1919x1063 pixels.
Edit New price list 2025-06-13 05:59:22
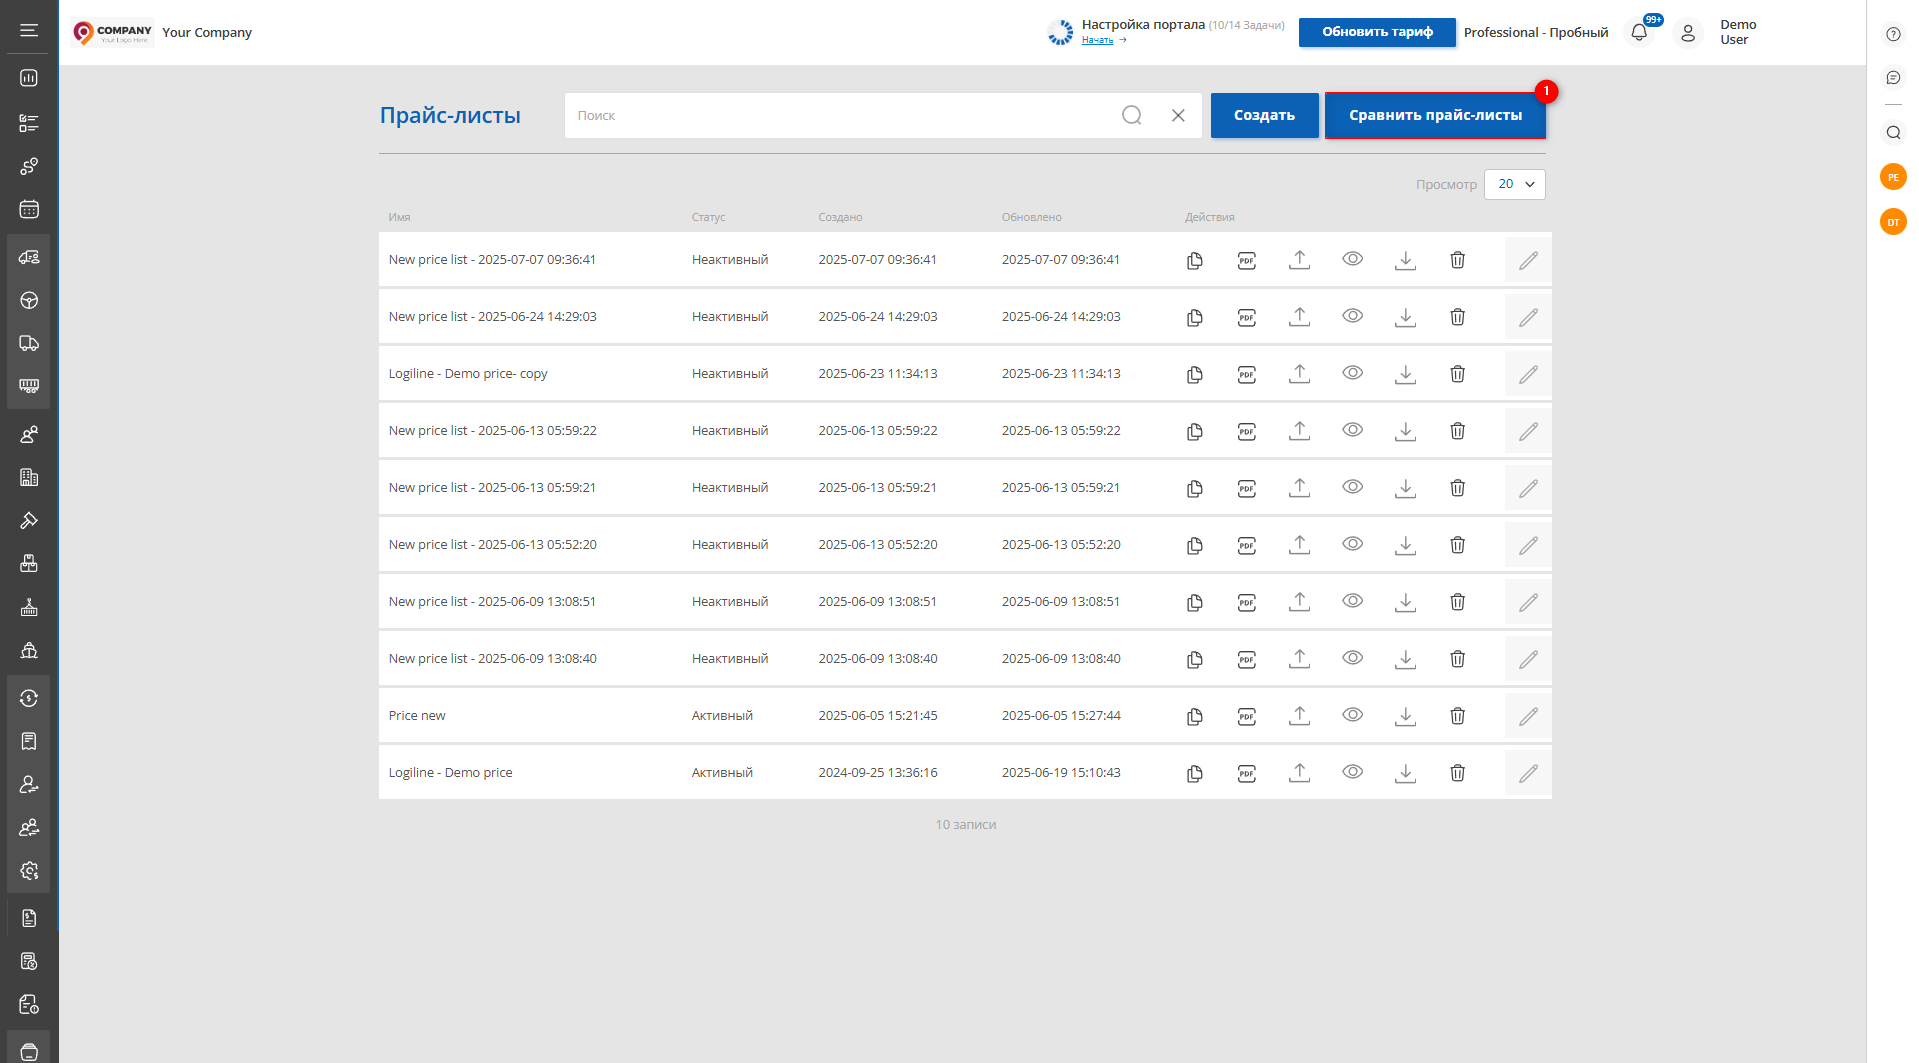[1528, 431]
